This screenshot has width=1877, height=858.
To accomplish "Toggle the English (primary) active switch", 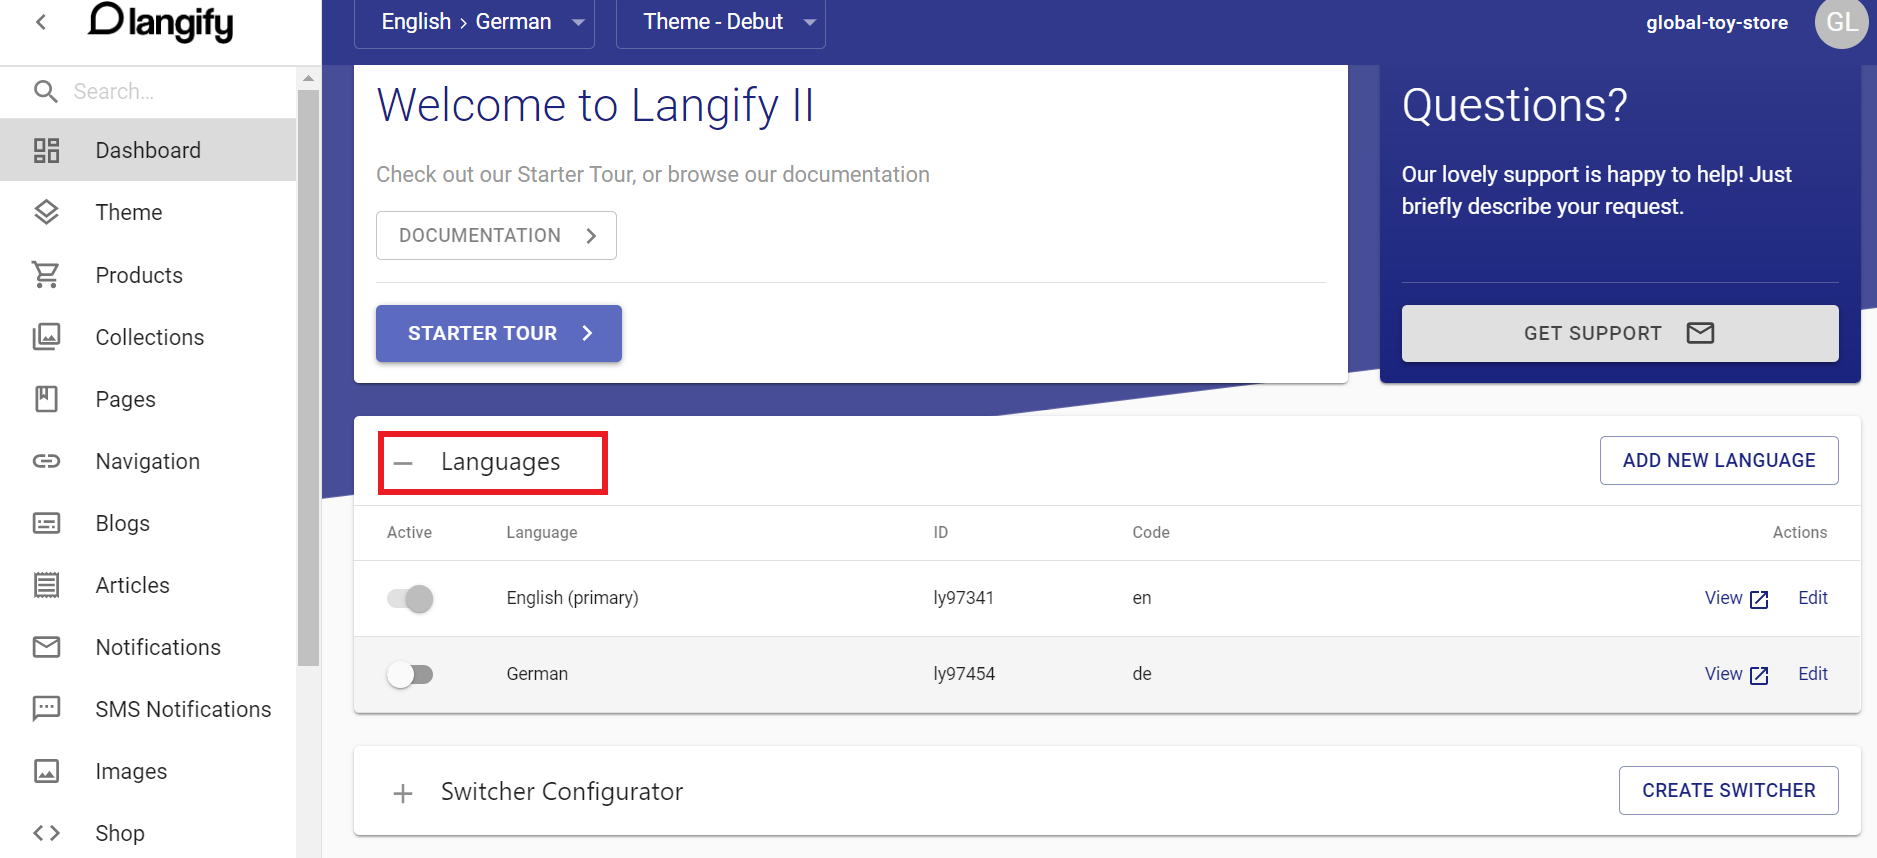I will 410,598.
